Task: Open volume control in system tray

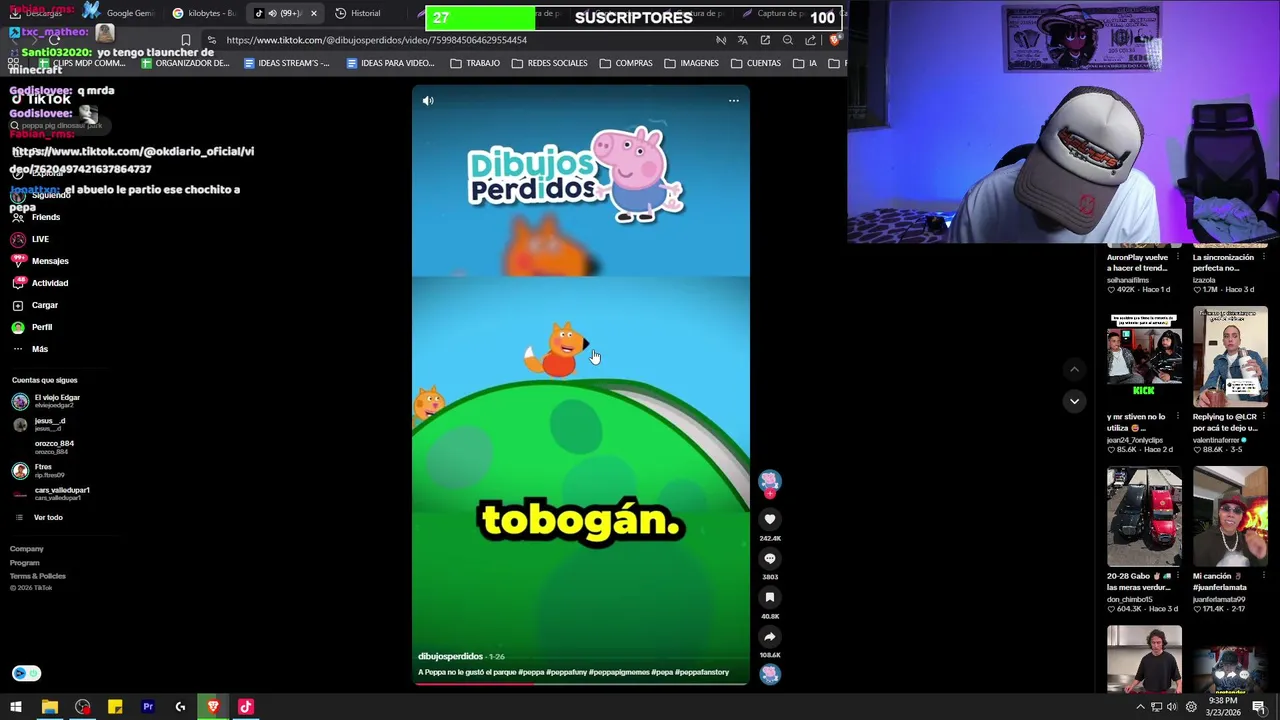Action: pos(1174,707)
